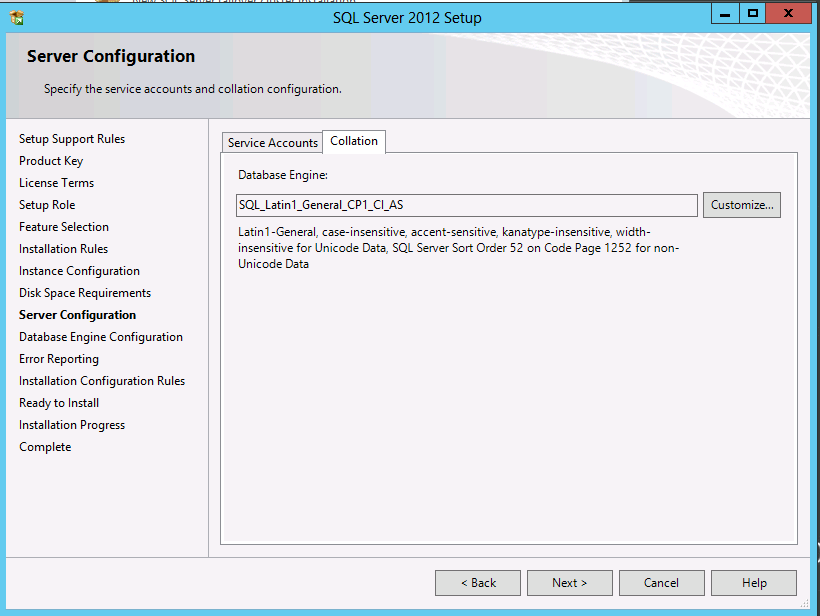The width and height of the screenshot is (820, 616).
Task: Click the License Terms step
Action: 56,183
